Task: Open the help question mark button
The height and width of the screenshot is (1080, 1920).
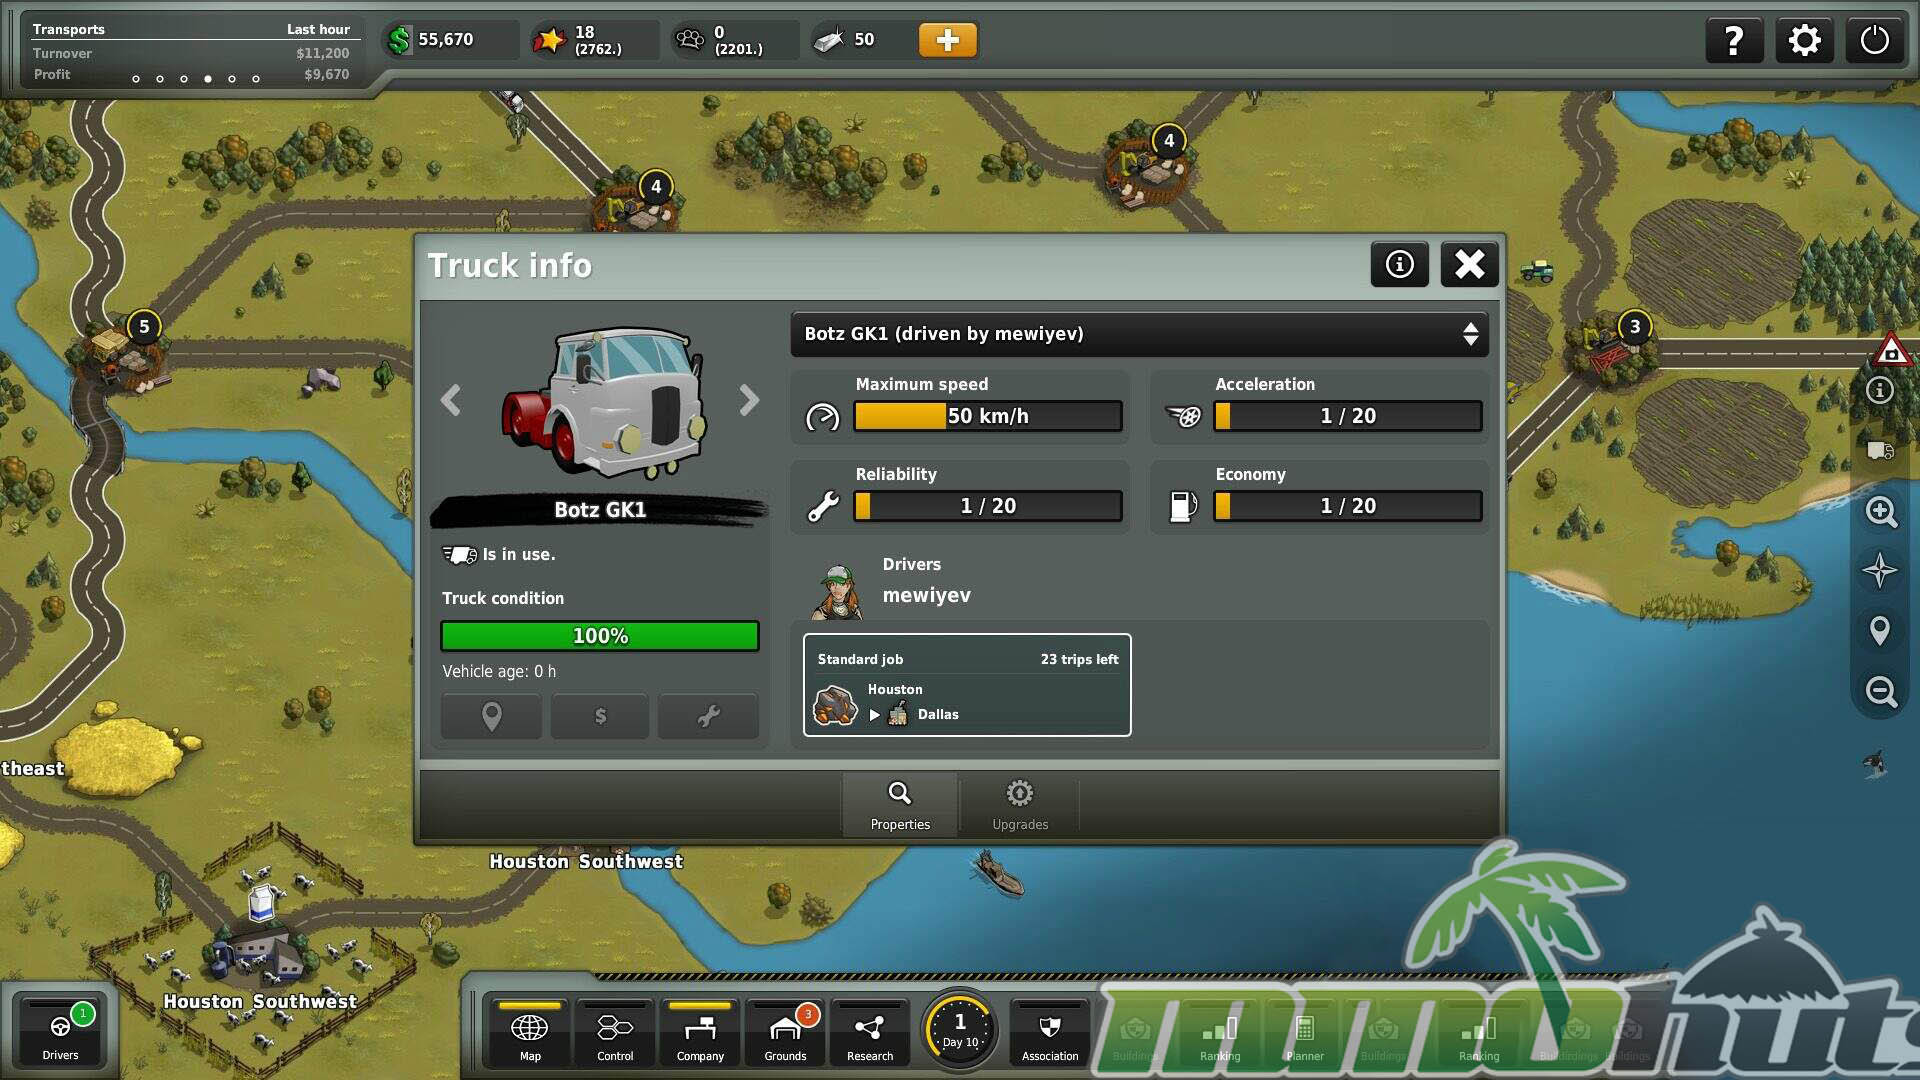Action: (x=1733, y=41)
